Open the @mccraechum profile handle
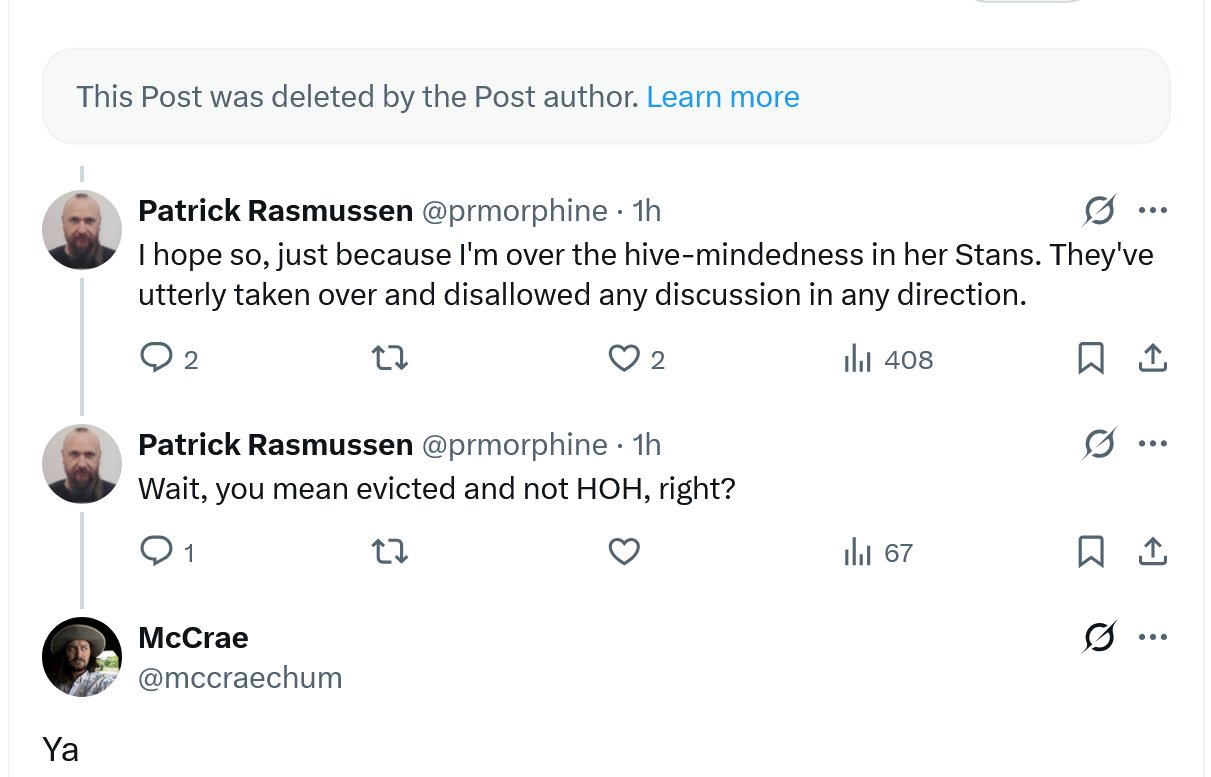The width and height of the screenshot is (1211, 777). pyautogui.click(x=240, y=678)
